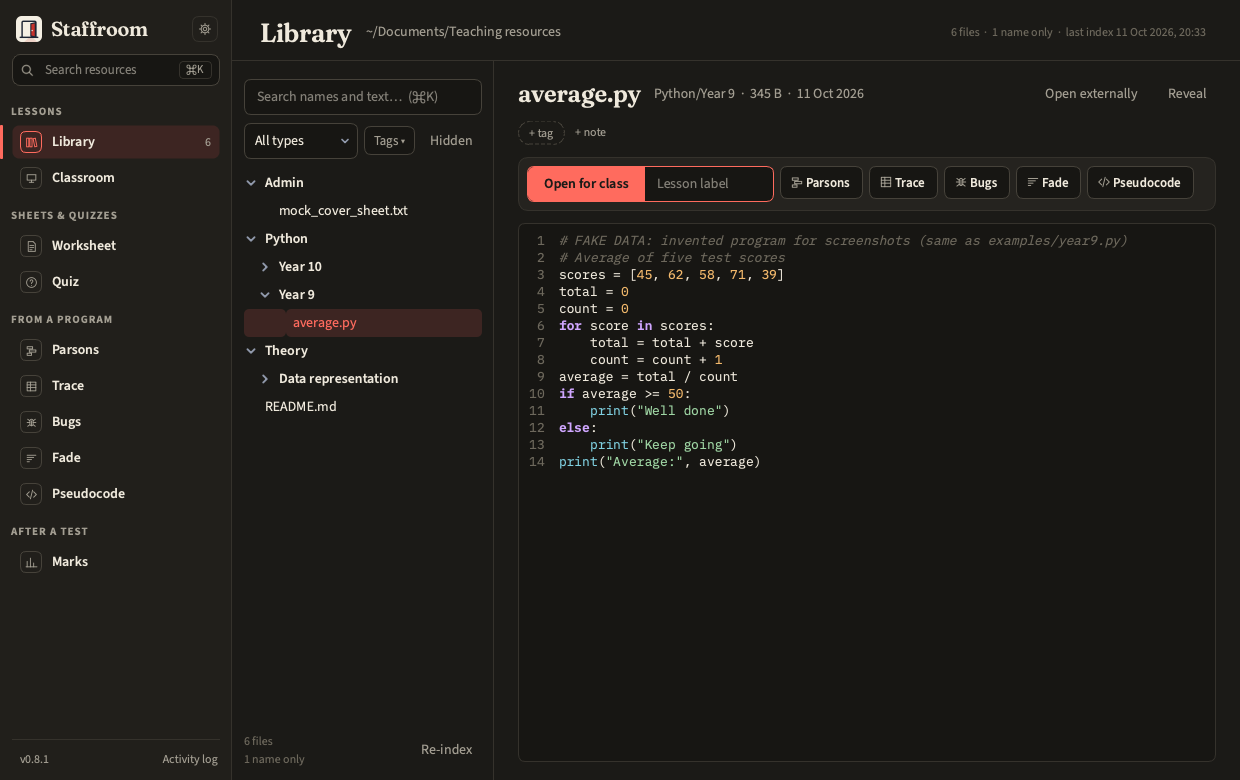
Task: Click the Python/Year 9 metadata text
Action: tap(694, 94)
